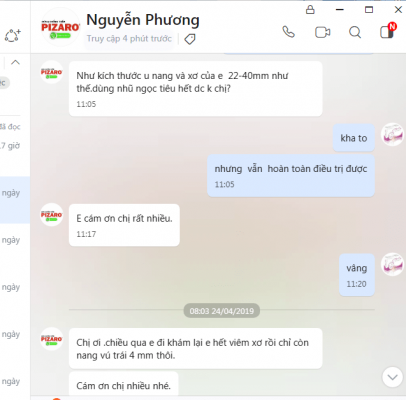Click the lock icon in title bar

[x=310, y=9]
